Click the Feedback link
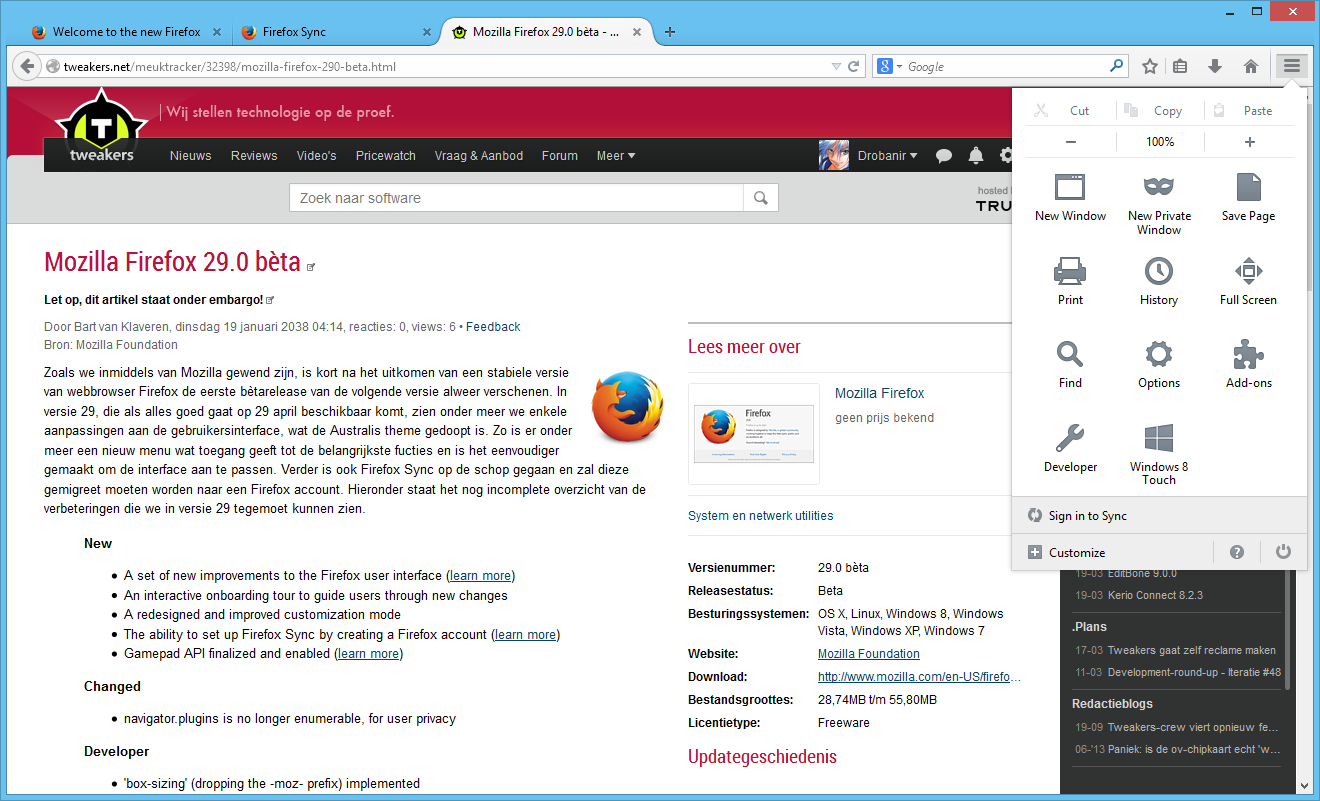Image resolution: width=1320 pixels, height=801 pixels. tap(493, 327)
